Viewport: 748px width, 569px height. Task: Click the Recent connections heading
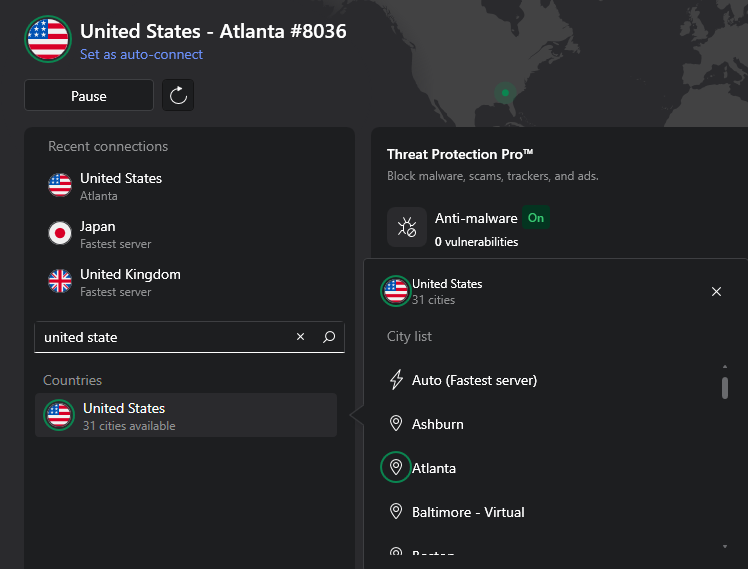pyautogui.click(x=108, y=146)
